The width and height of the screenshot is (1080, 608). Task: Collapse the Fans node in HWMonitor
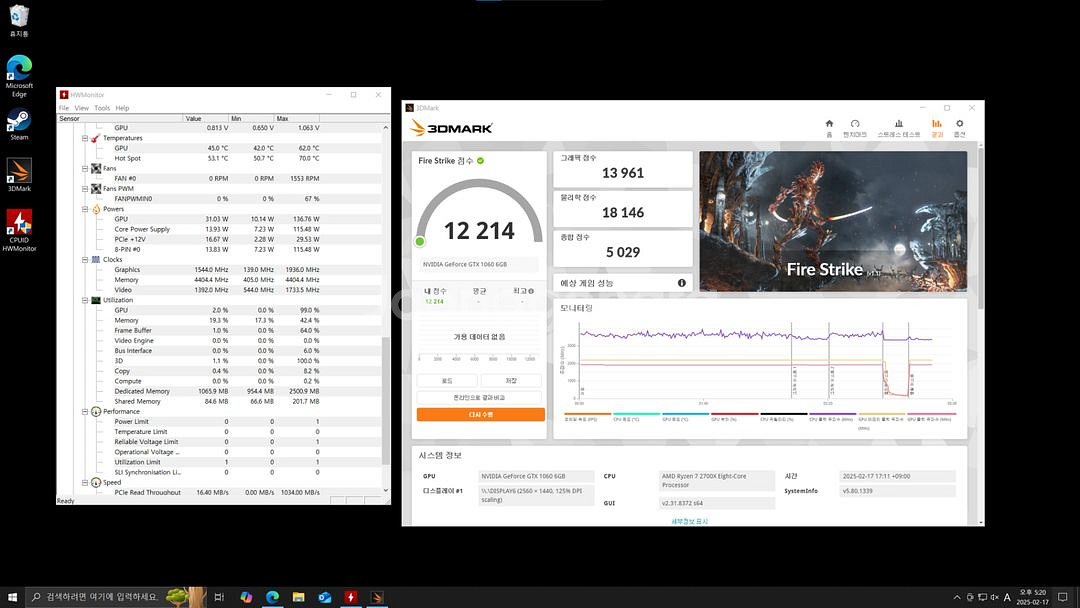coord(85,168)
